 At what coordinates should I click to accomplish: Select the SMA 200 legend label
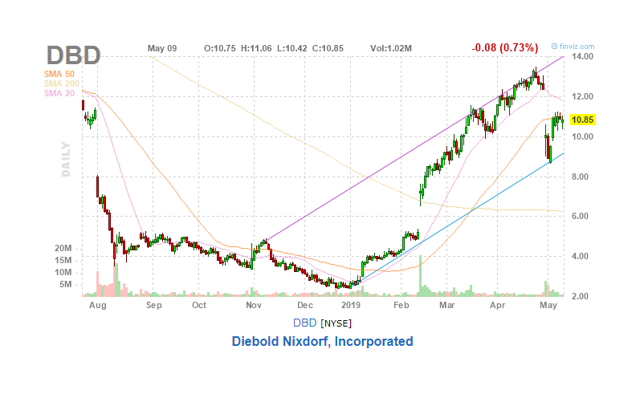coord(62,84)
